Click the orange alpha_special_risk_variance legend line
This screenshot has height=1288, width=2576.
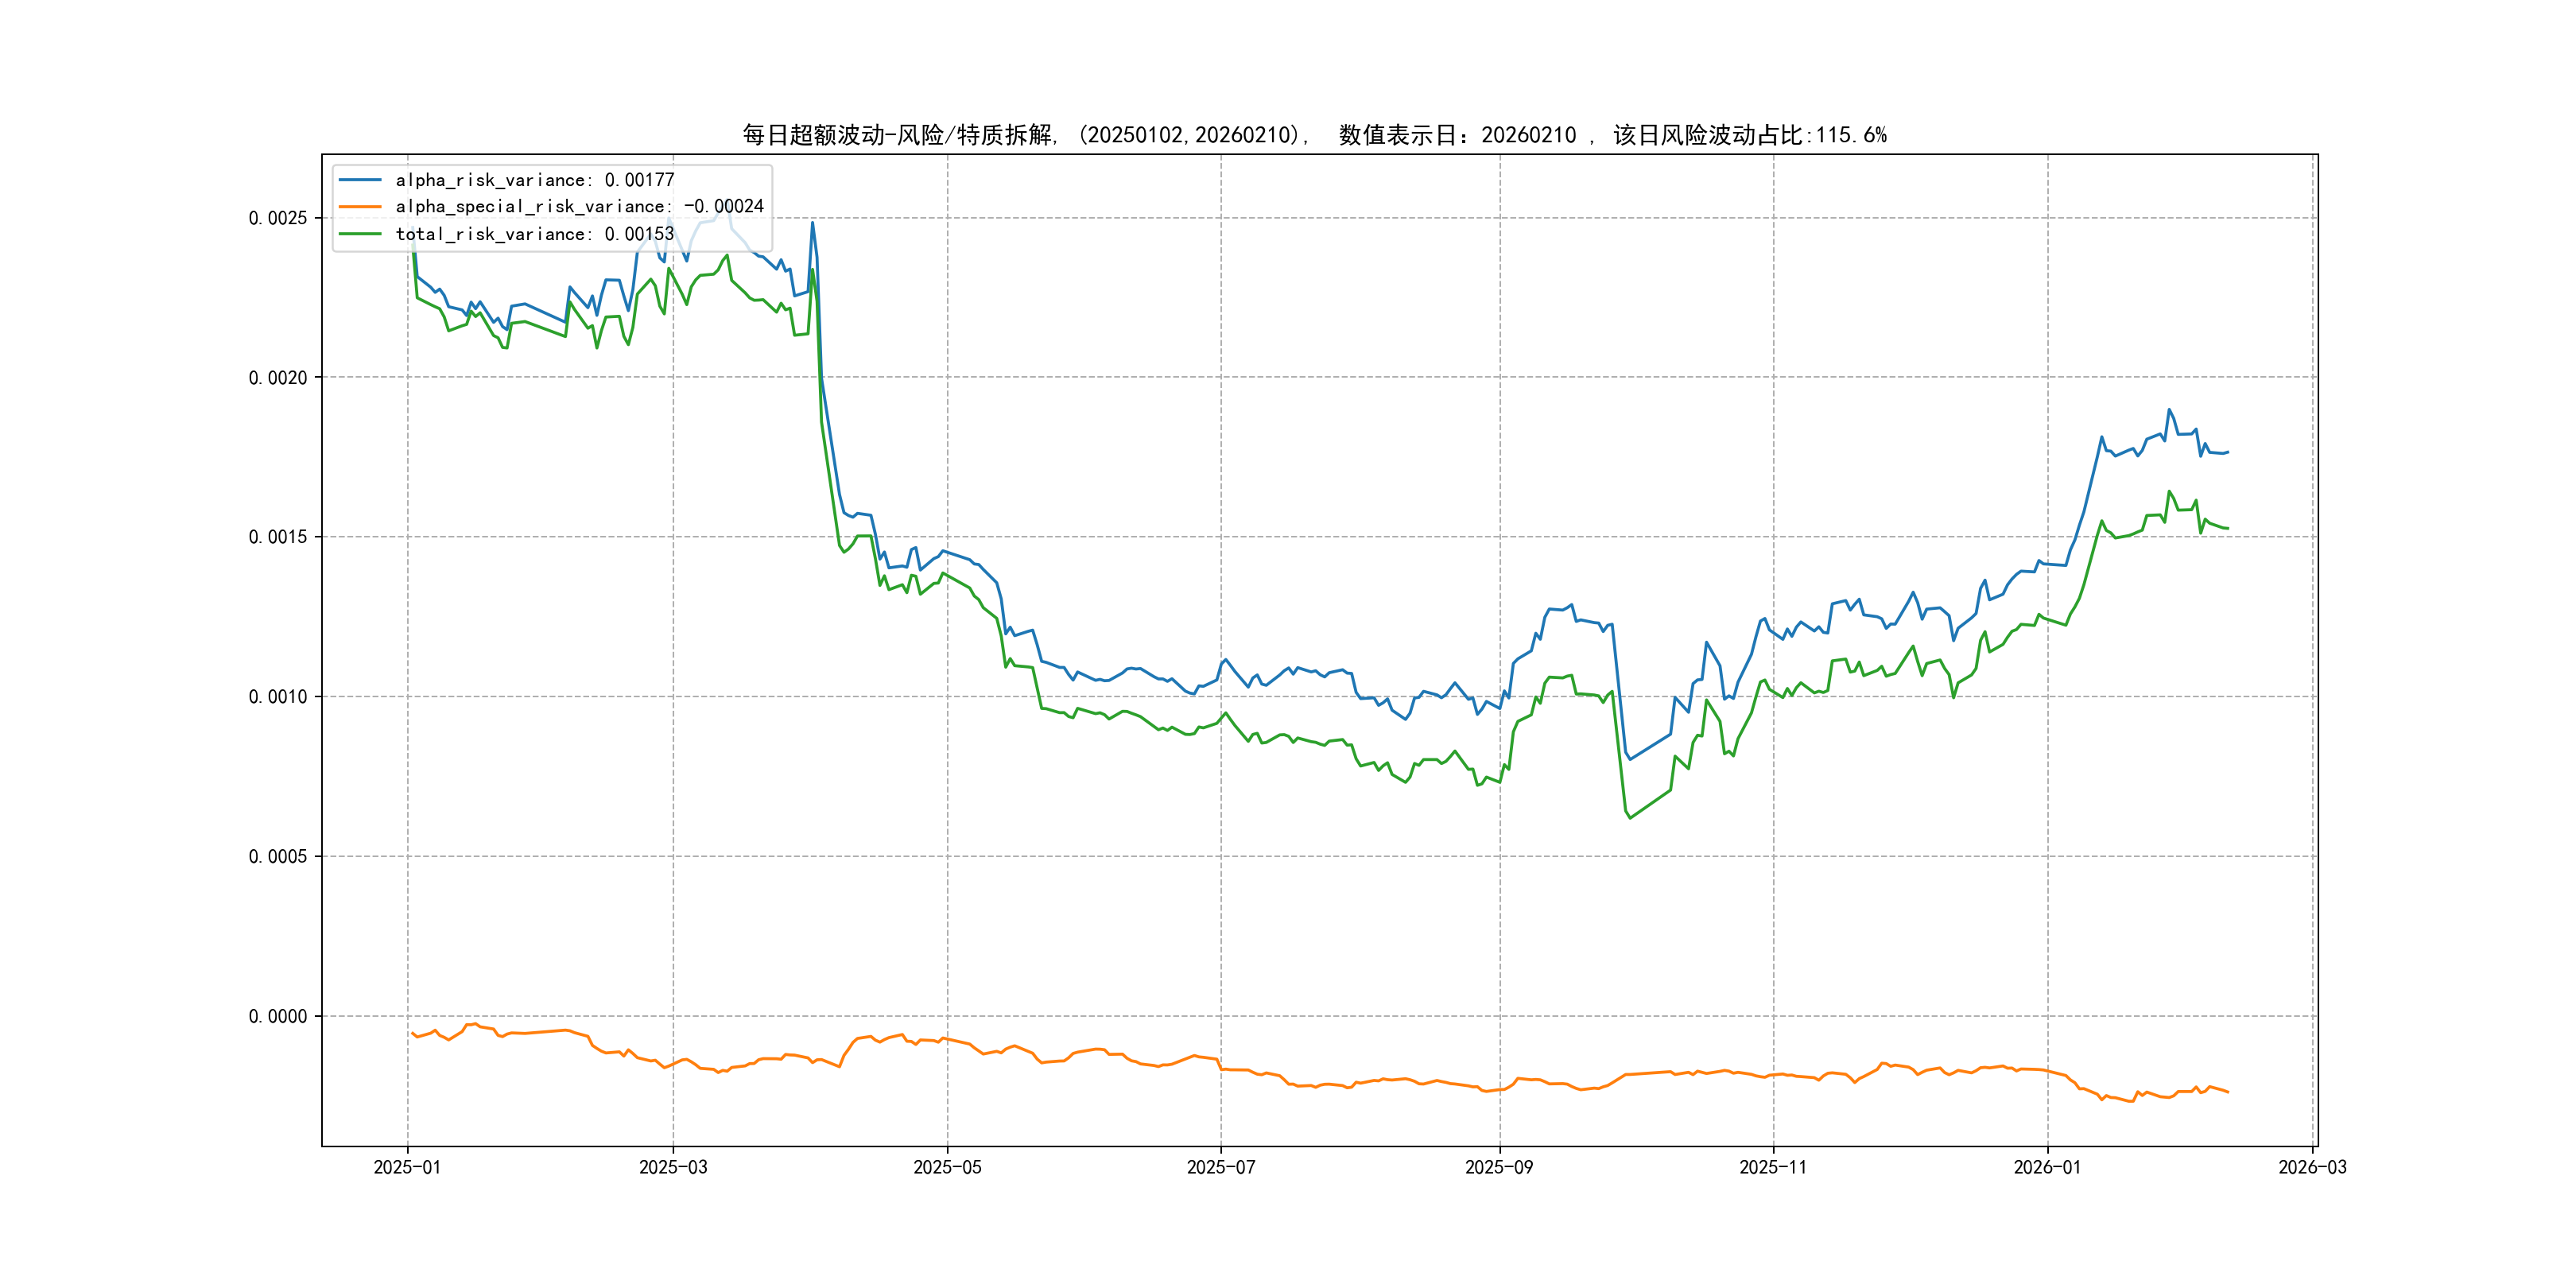360,207
